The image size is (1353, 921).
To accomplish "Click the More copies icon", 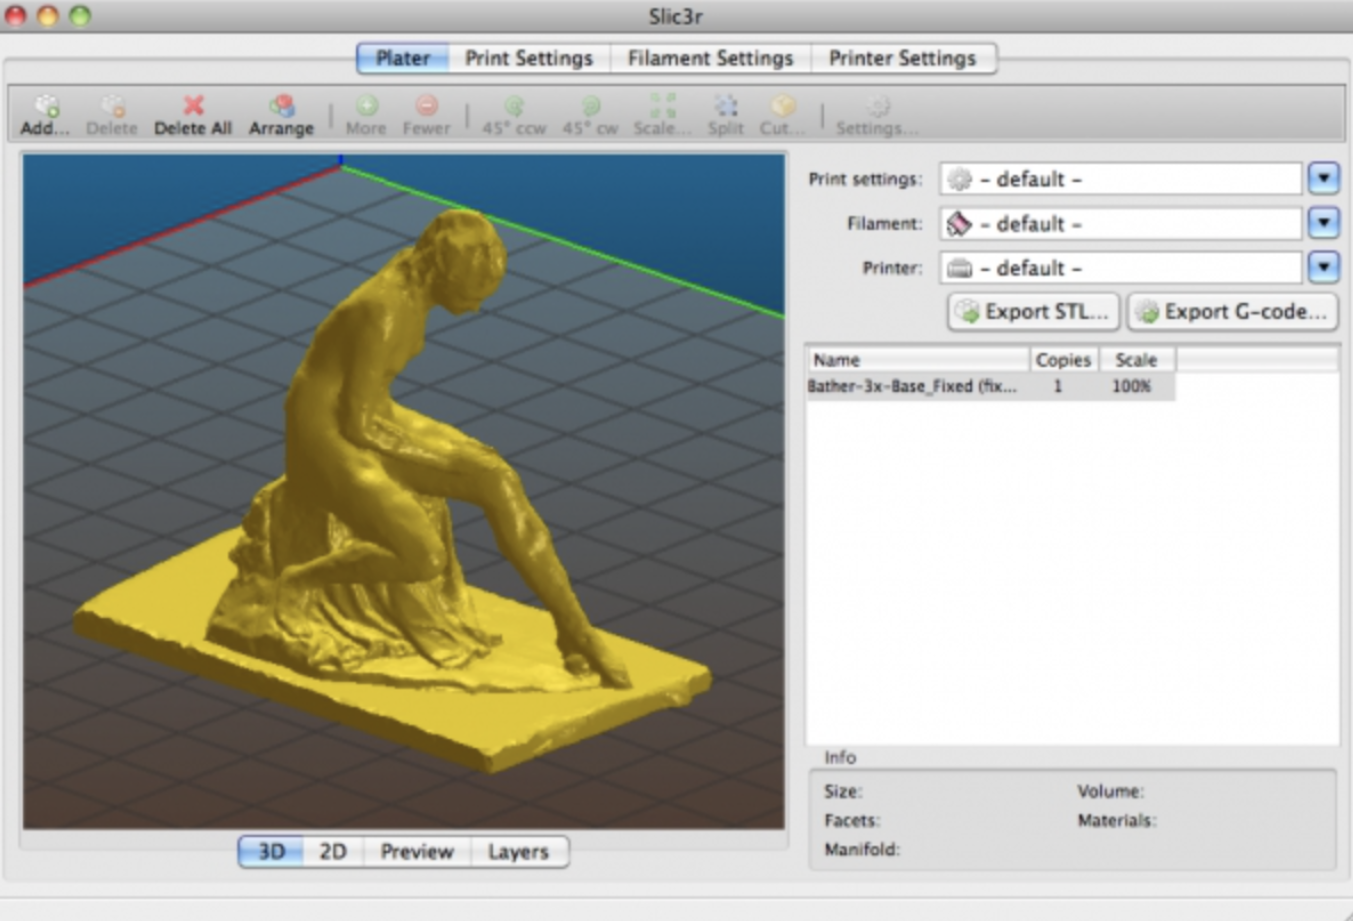I will 366,106.
